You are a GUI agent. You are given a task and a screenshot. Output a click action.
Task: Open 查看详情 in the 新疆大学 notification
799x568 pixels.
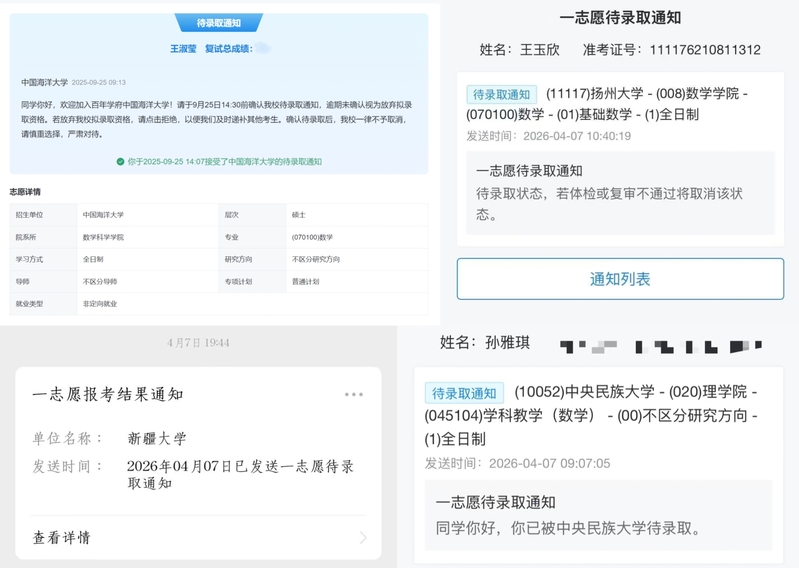pos(199,537)
